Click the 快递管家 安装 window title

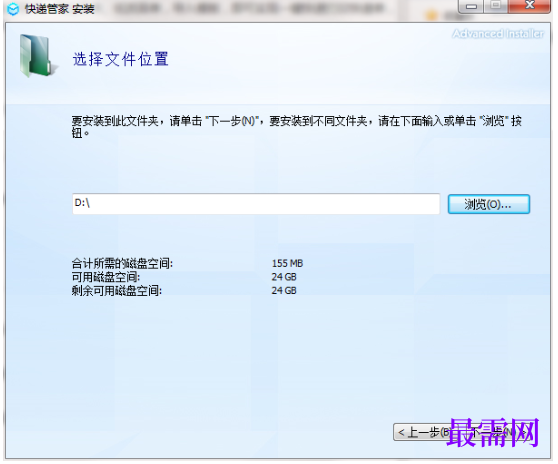click(59, 9)
